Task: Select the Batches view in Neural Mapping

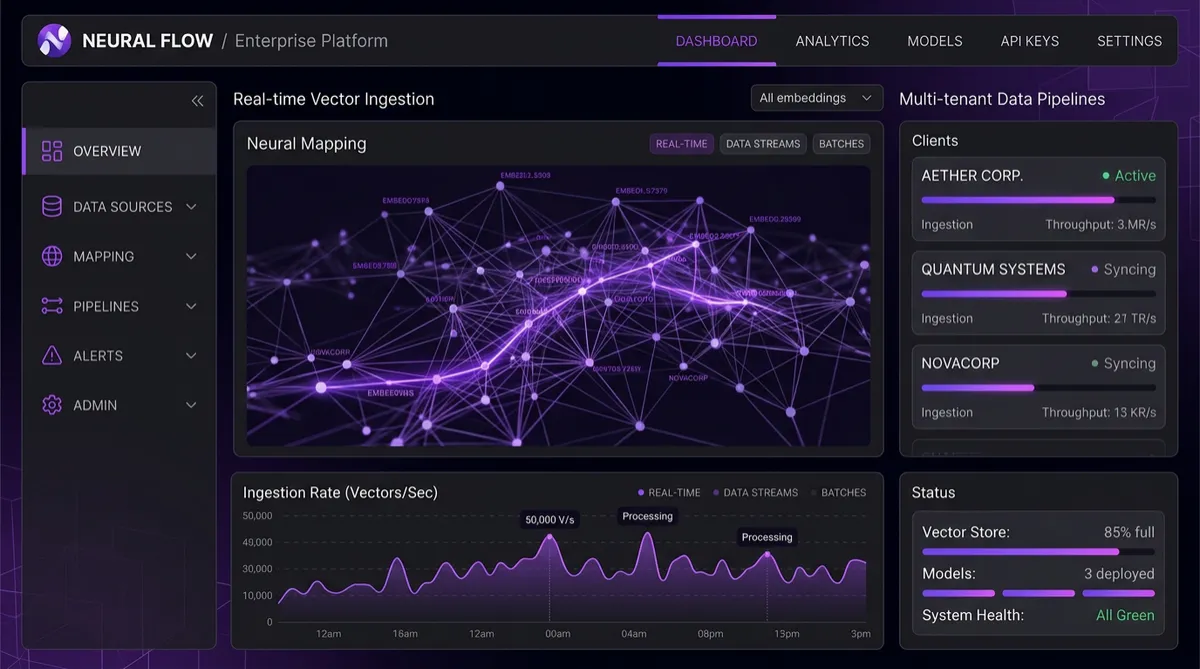Action: click(841, 144)
